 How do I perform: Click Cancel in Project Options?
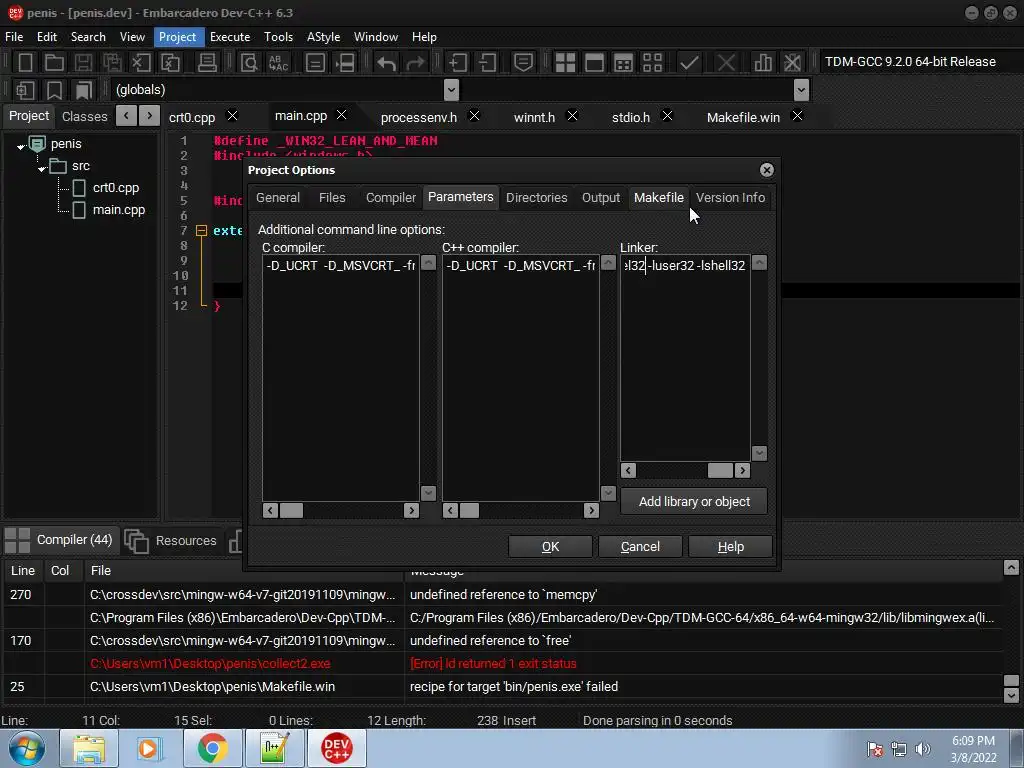pyautogui.click(x=640, y=547)
